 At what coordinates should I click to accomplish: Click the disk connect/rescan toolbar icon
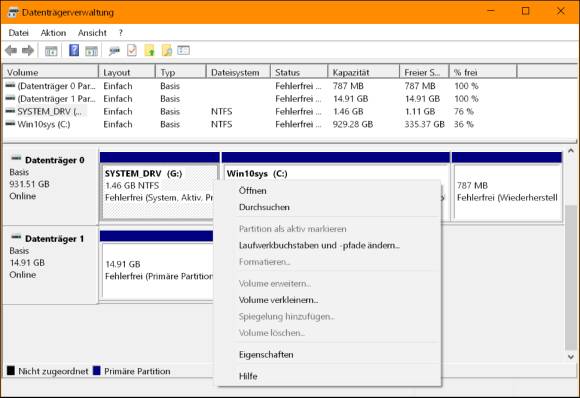tap(114, 51)
